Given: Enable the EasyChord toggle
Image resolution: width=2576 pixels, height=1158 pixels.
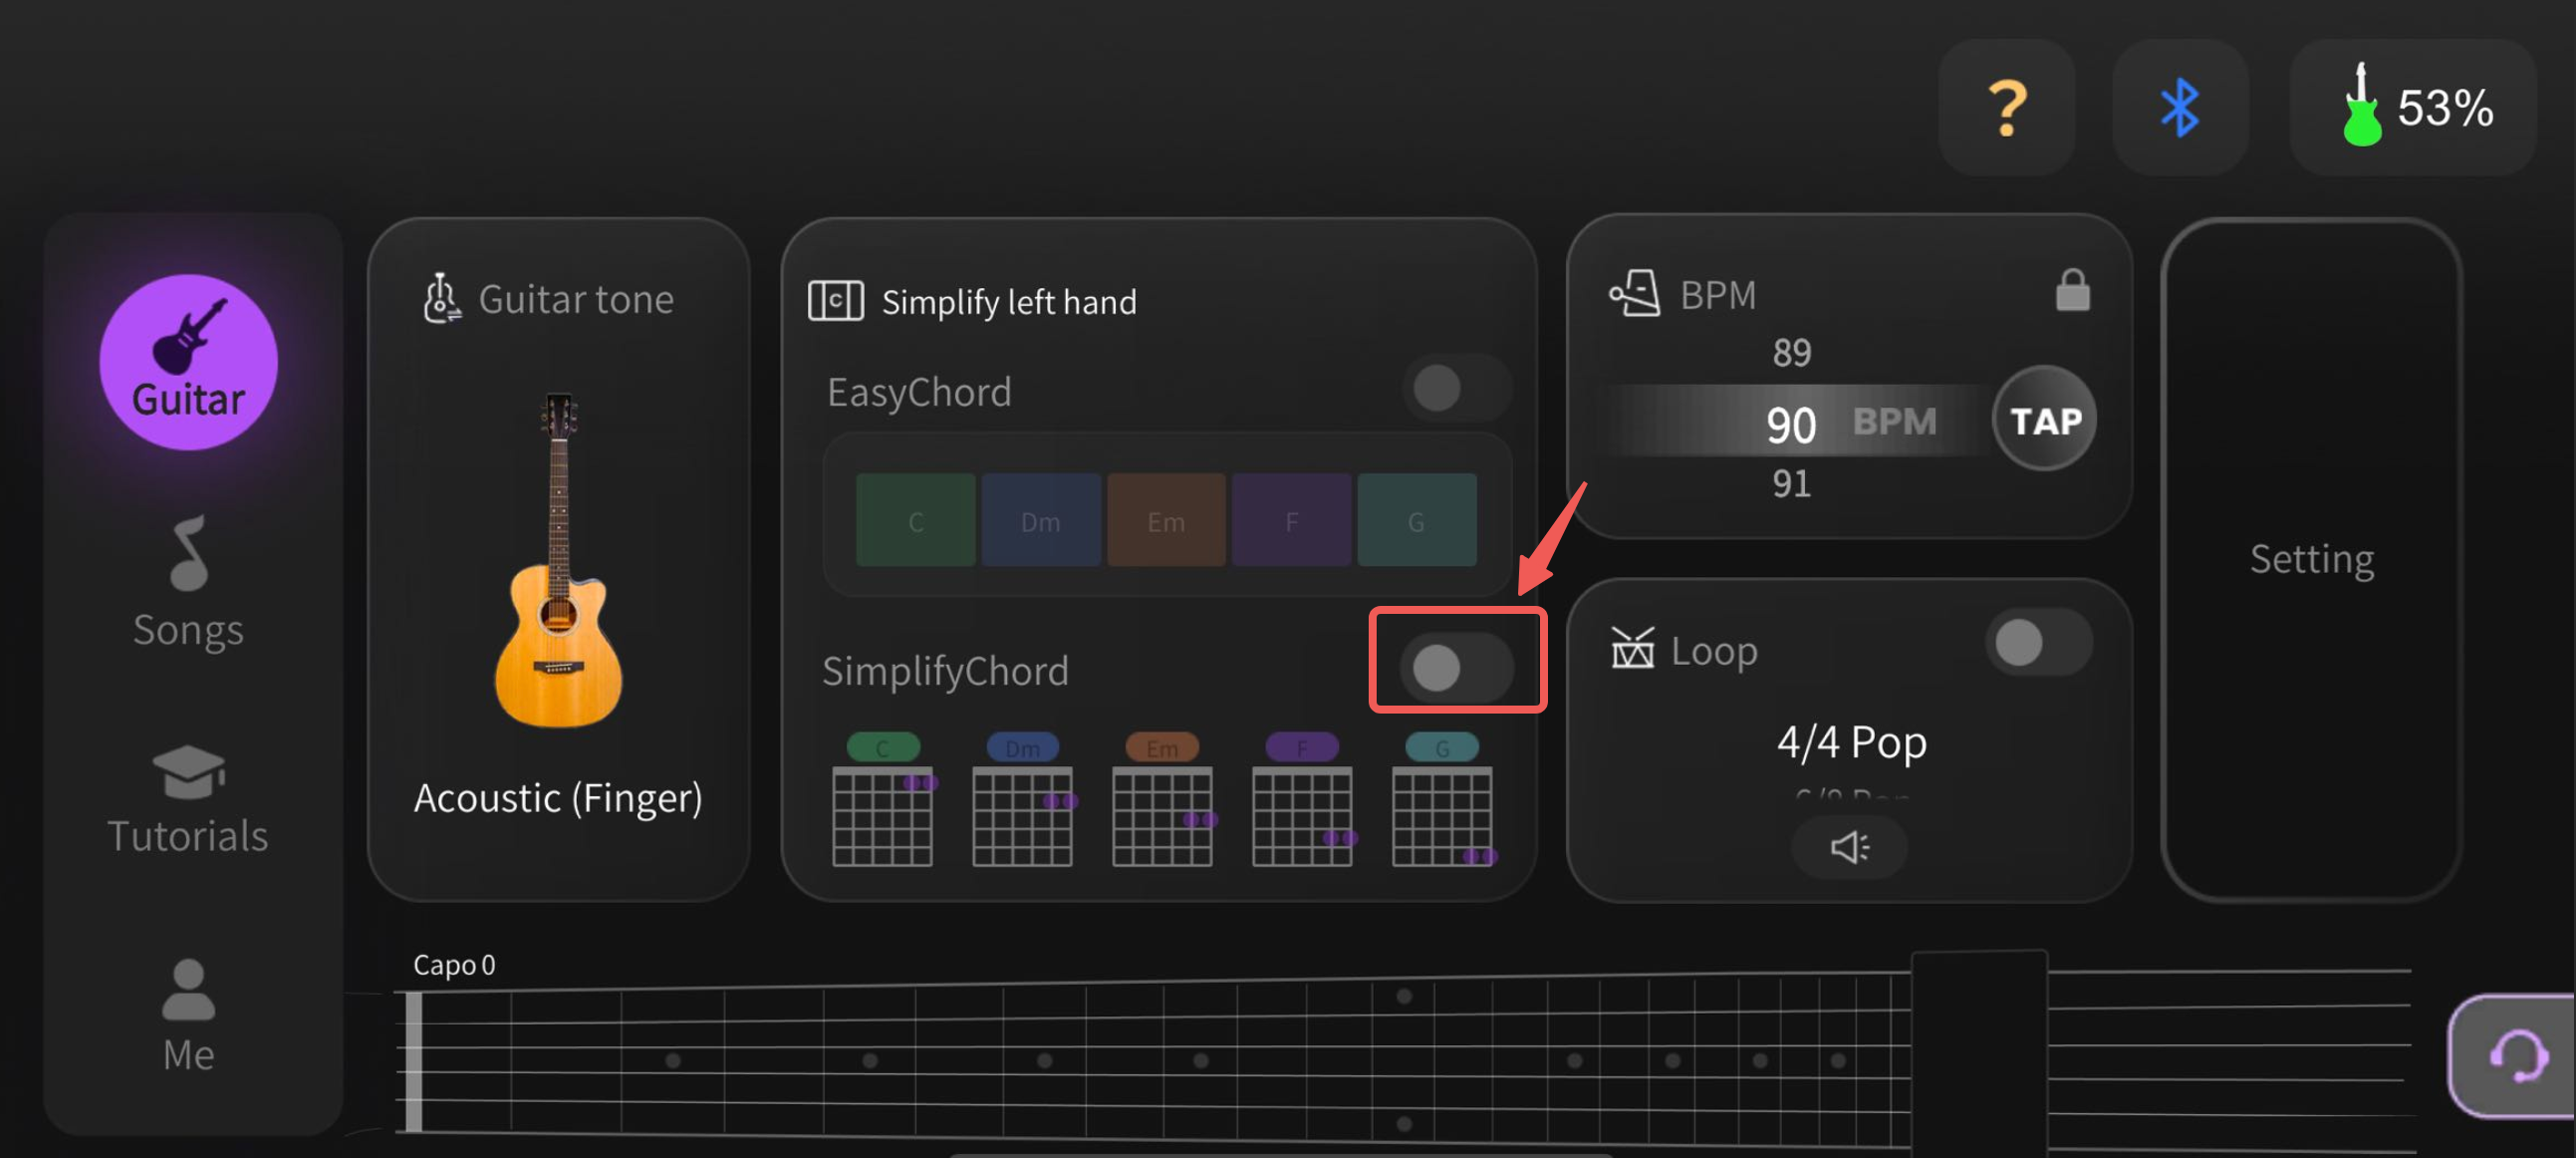Looking at the screenshot, I should click(x=1455, y=388).
